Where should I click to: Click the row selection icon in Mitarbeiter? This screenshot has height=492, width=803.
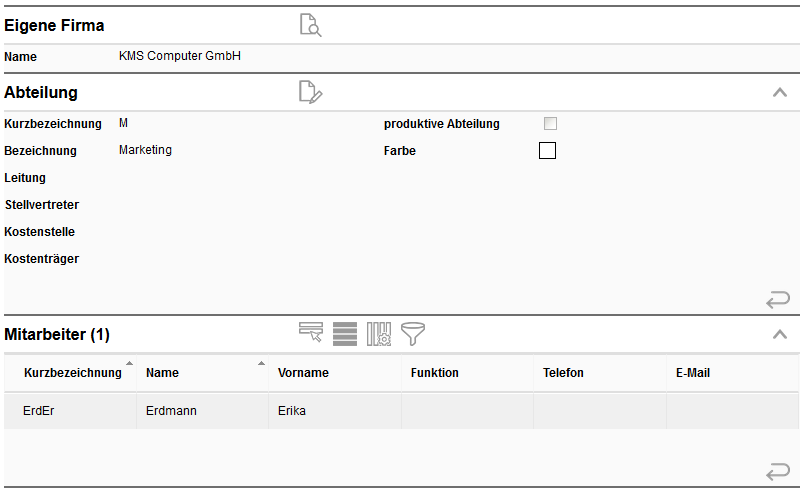pyautogui.click(x=311, y=334)
